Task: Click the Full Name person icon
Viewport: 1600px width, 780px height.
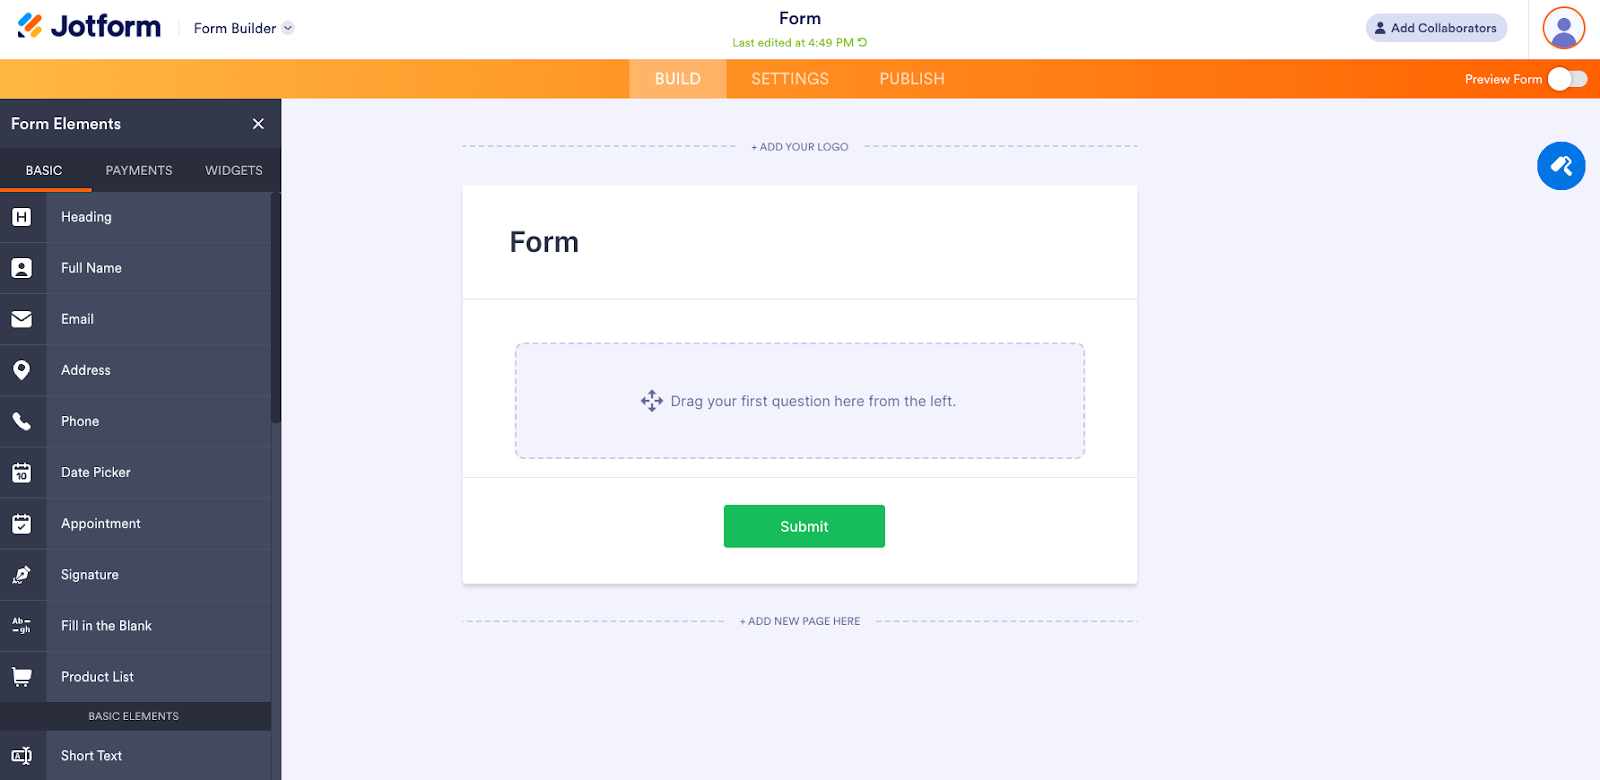Action: (x=22, y=268)
